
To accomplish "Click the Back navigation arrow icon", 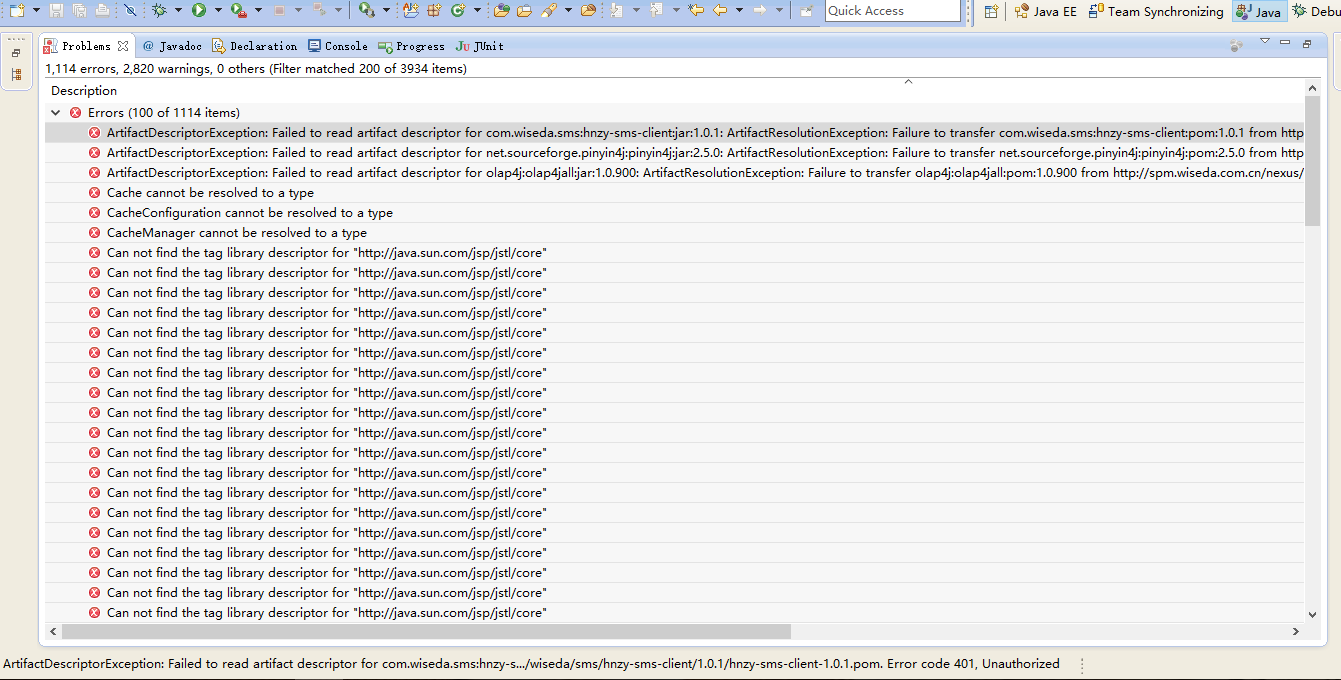I will point(720,10).
